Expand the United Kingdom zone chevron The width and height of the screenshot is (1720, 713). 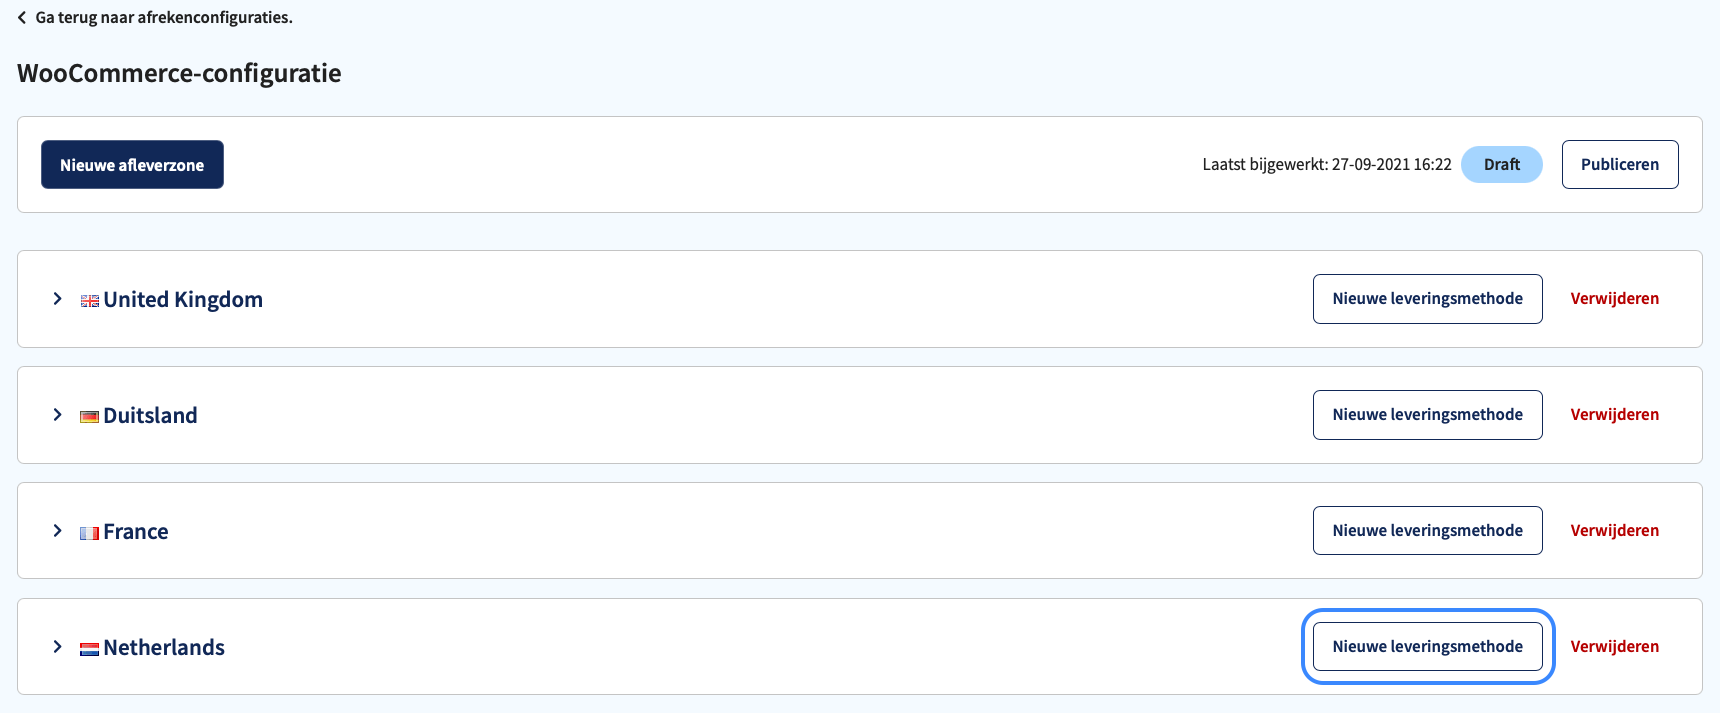(x=57, y=299)
